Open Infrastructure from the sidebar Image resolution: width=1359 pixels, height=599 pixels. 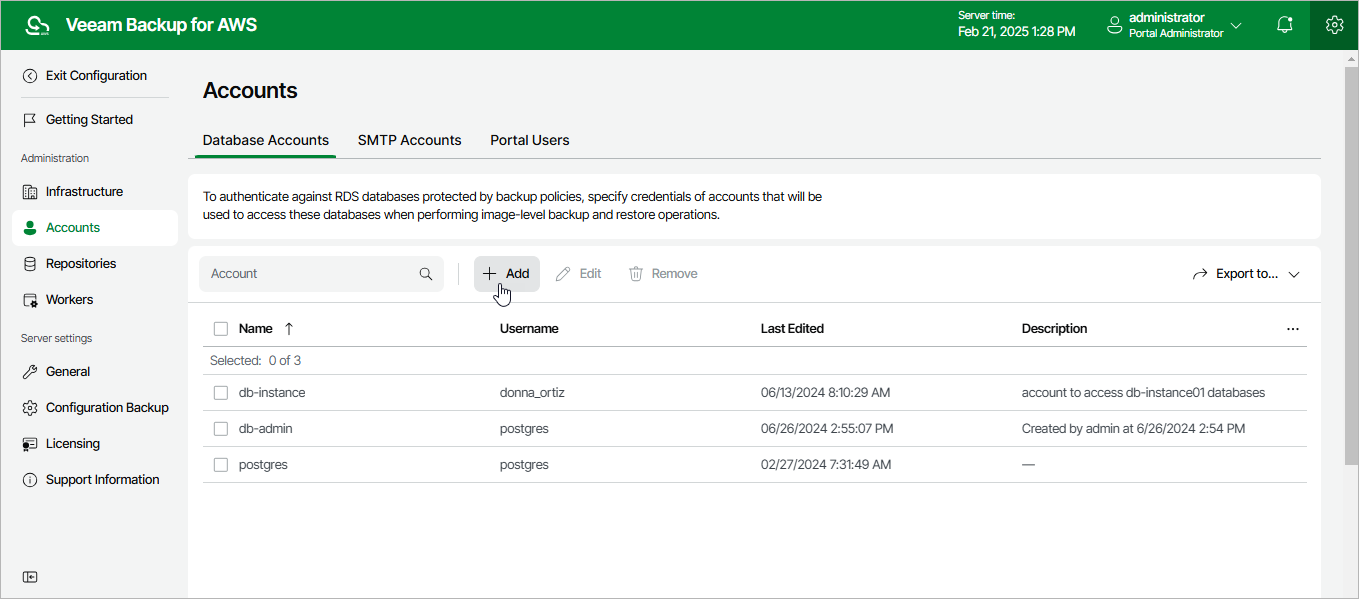coord(84,192)
